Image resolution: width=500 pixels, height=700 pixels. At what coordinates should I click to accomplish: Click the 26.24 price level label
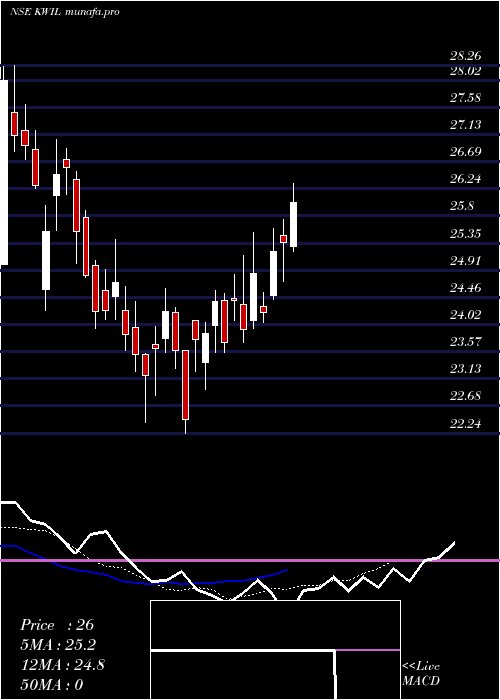coord(465,179)
